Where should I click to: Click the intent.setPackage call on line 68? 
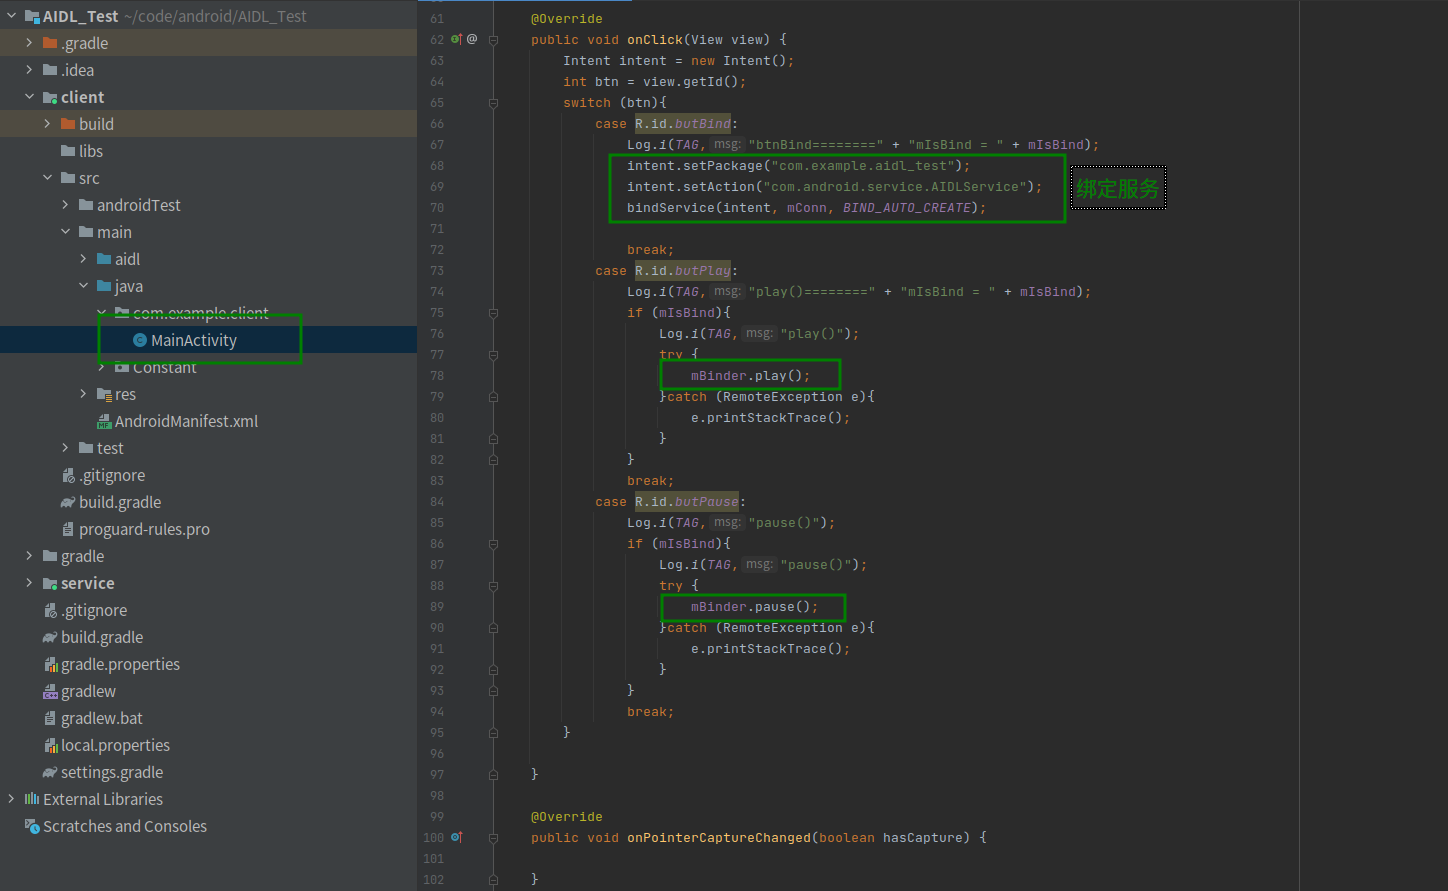798,166
